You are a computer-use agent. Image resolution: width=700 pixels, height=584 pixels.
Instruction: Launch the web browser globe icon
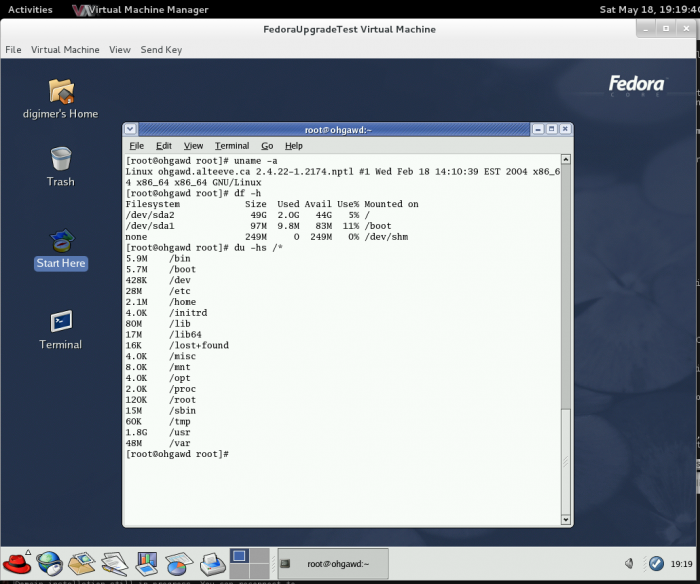click(x=50, y=563)
